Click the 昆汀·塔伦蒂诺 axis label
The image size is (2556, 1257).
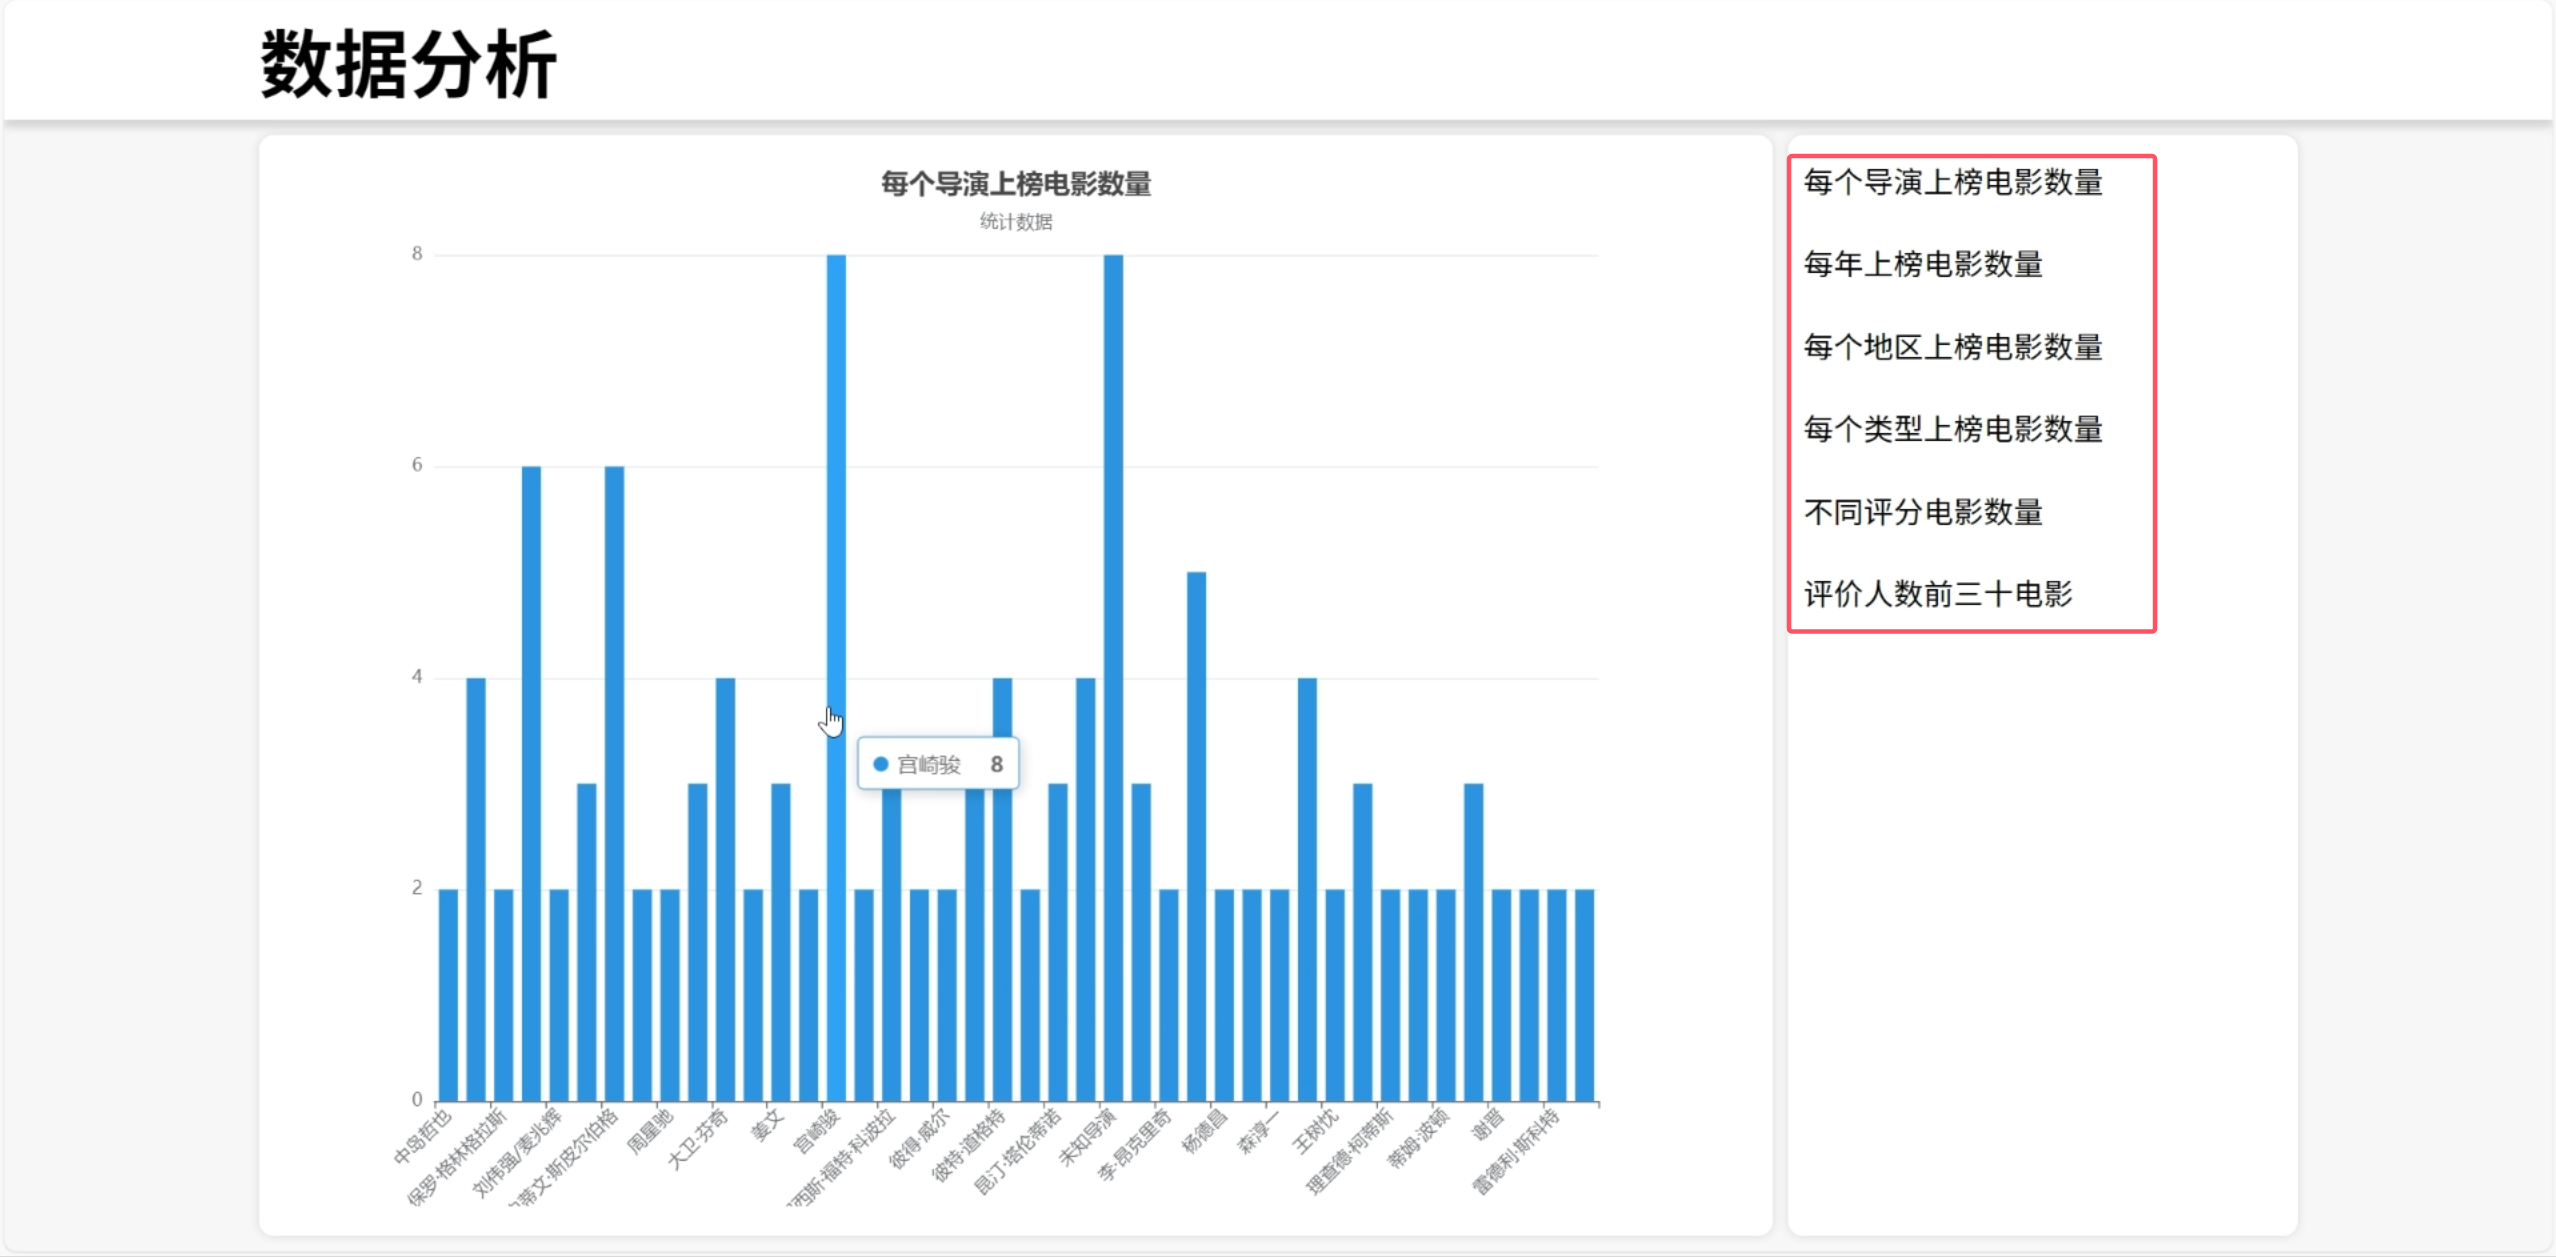1016,1151
